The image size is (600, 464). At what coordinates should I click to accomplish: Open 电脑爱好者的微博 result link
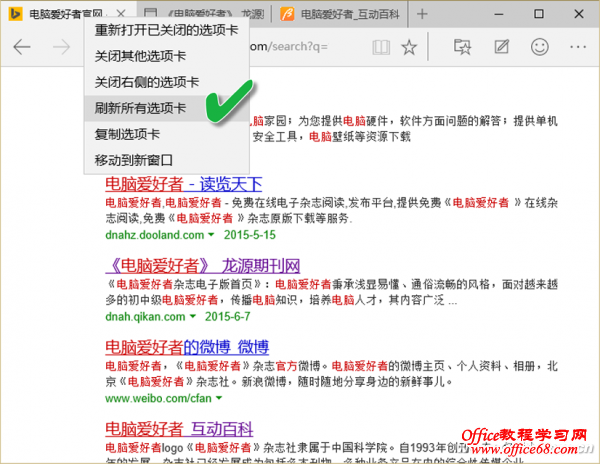coord(187,347)
